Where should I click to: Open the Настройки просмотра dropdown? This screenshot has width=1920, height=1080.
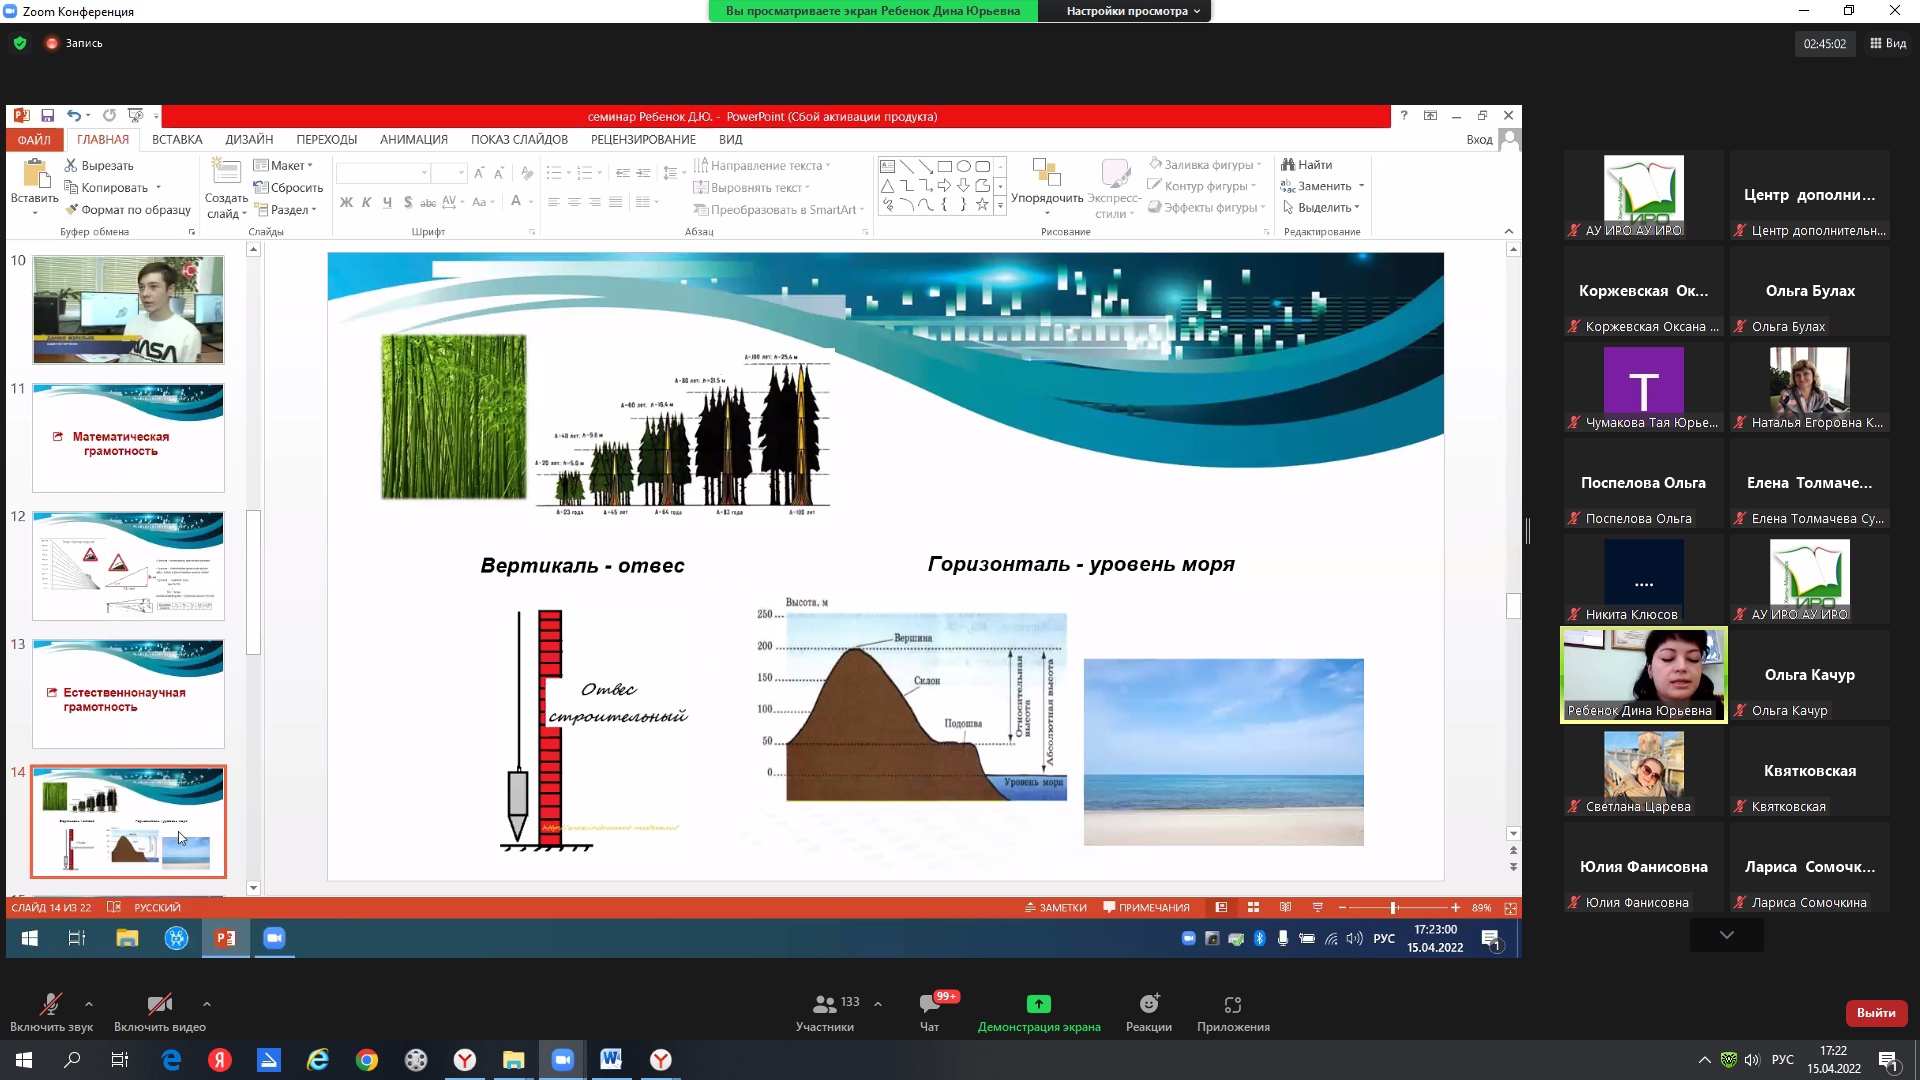[1132, 11]
